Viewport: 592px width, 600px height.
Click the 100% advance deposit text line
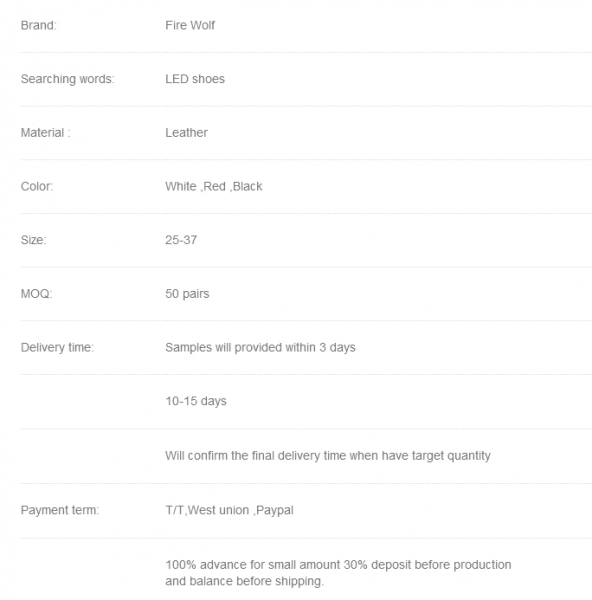pyautogui.click(x=338, y=565)
